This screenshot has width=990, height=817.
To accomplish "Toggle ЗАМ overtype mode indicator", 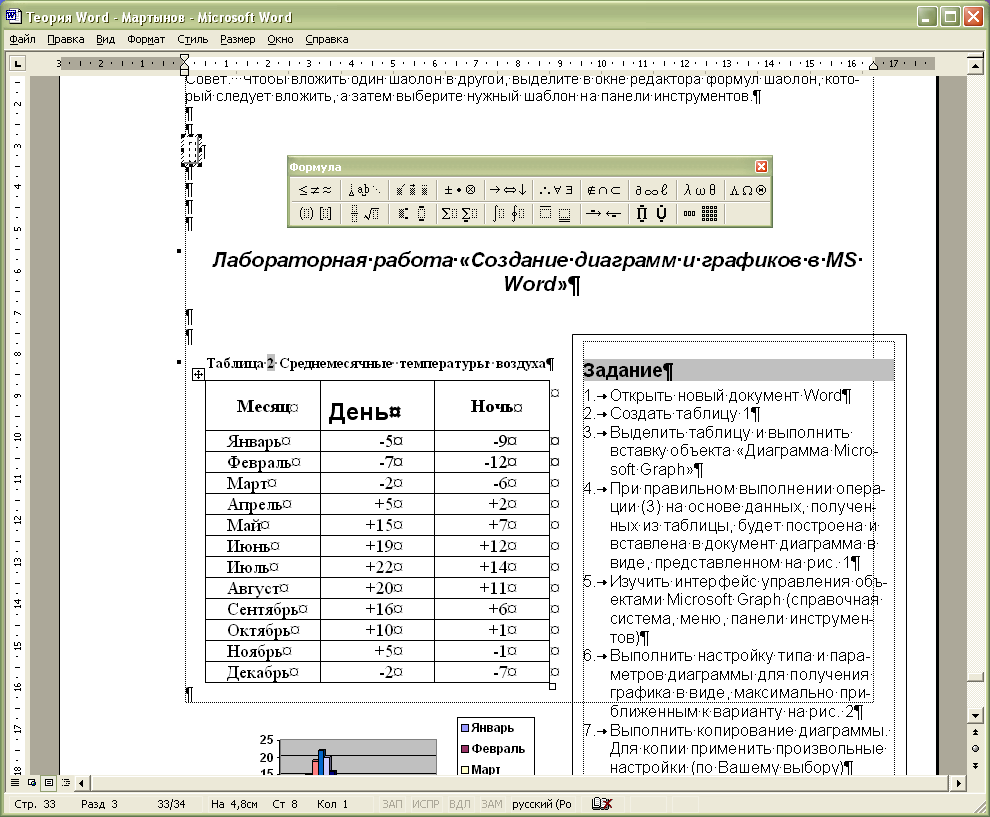I will click(x=492, y=804).
